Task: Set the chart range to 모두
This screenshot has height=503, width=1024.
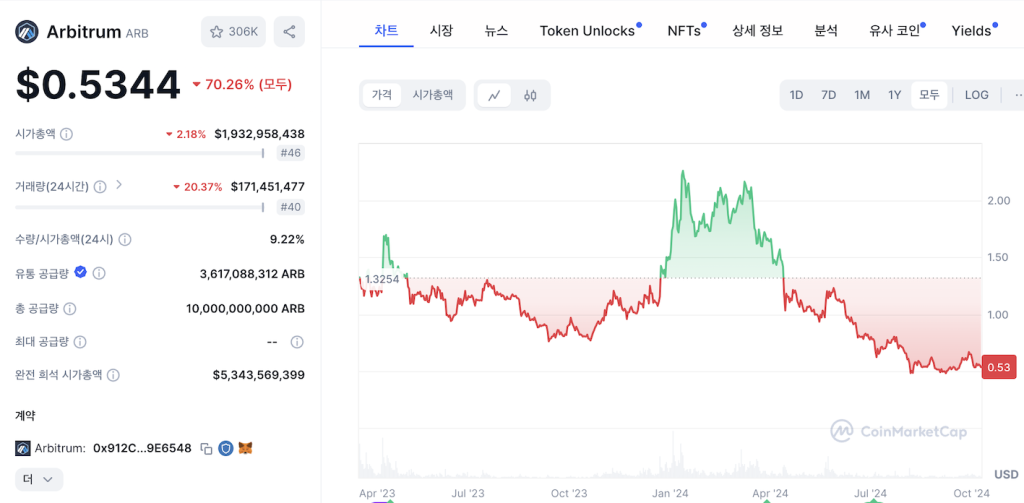Action: coord(929,95)
